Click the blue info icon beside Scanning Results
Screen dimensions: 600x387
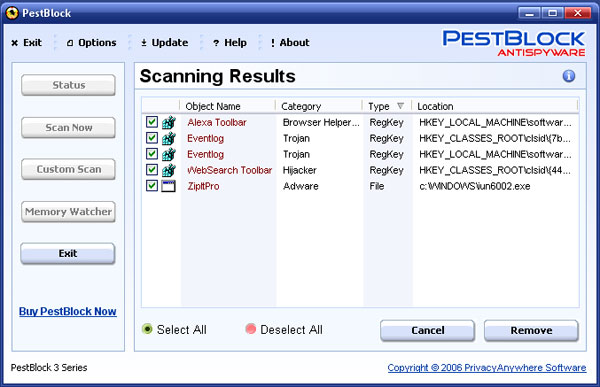point(569,76)
